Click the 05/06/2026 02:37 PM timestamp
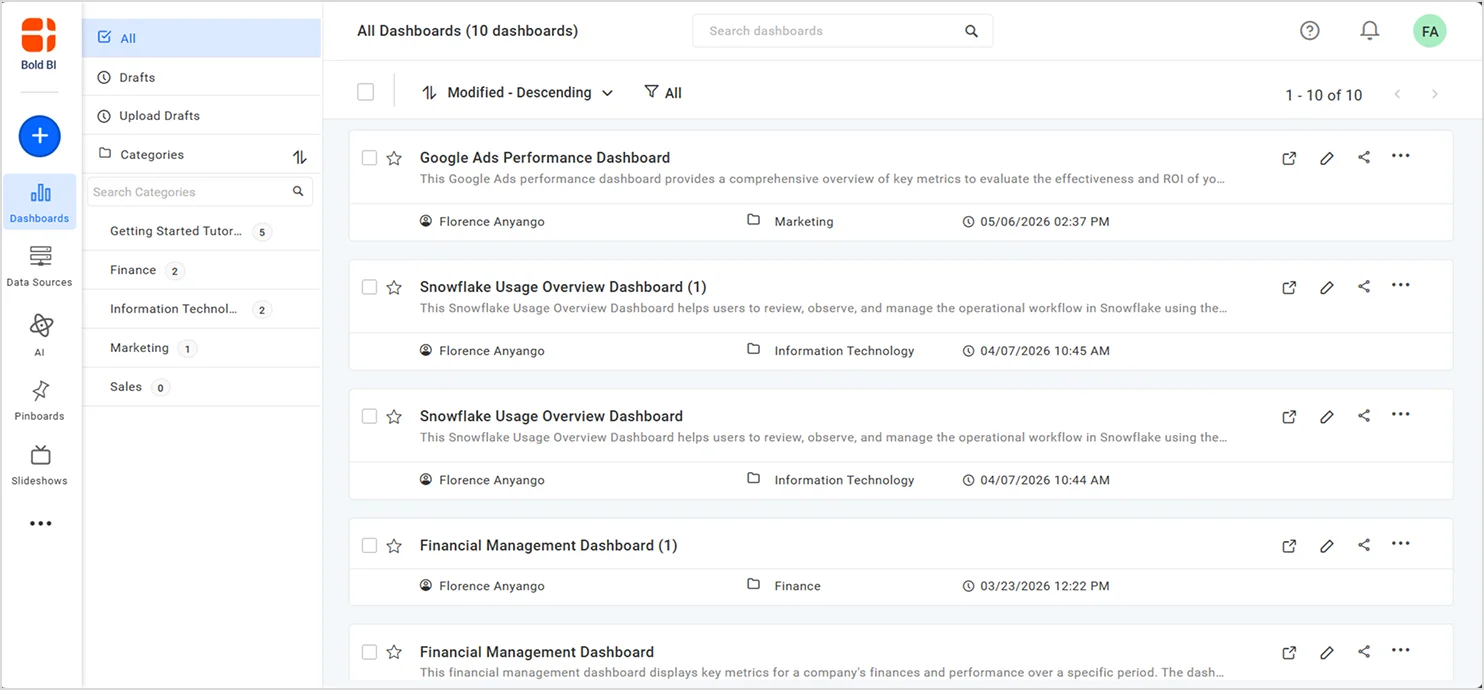This screenshot has height=690, width=1484. pos(1044,222)
